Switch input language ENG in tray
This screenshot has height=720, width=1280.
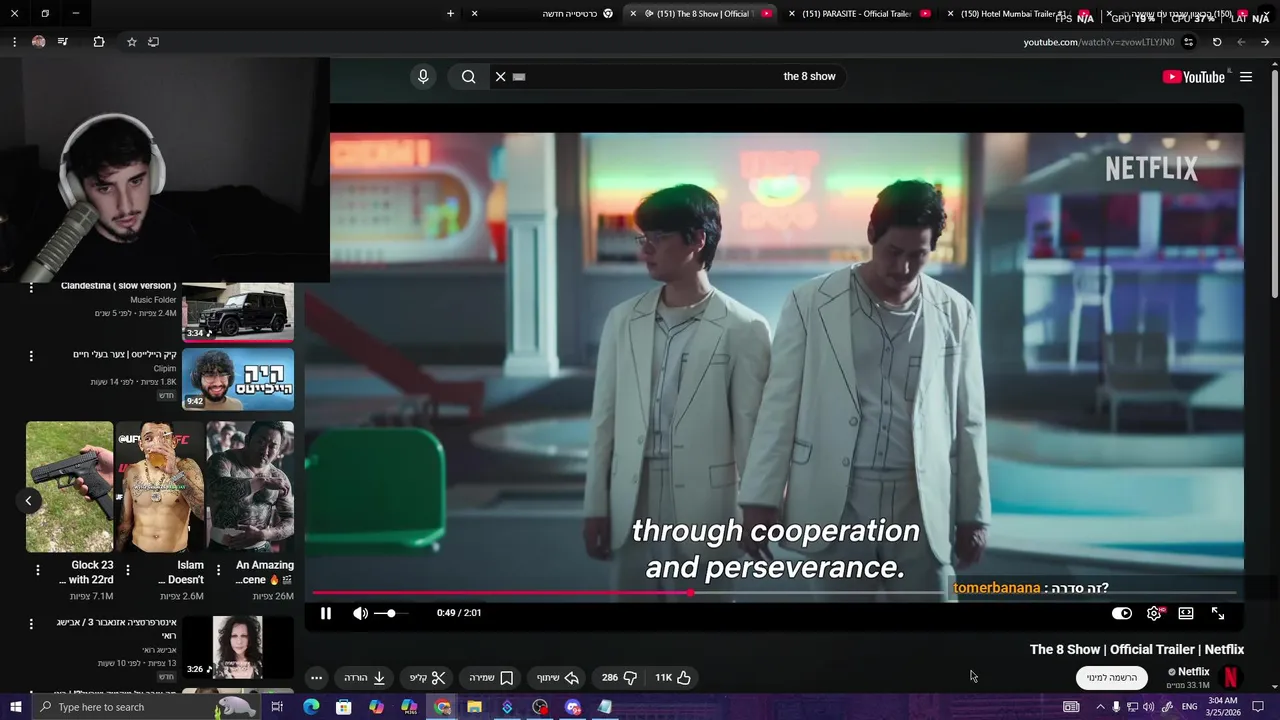[x=1190, y=707]
